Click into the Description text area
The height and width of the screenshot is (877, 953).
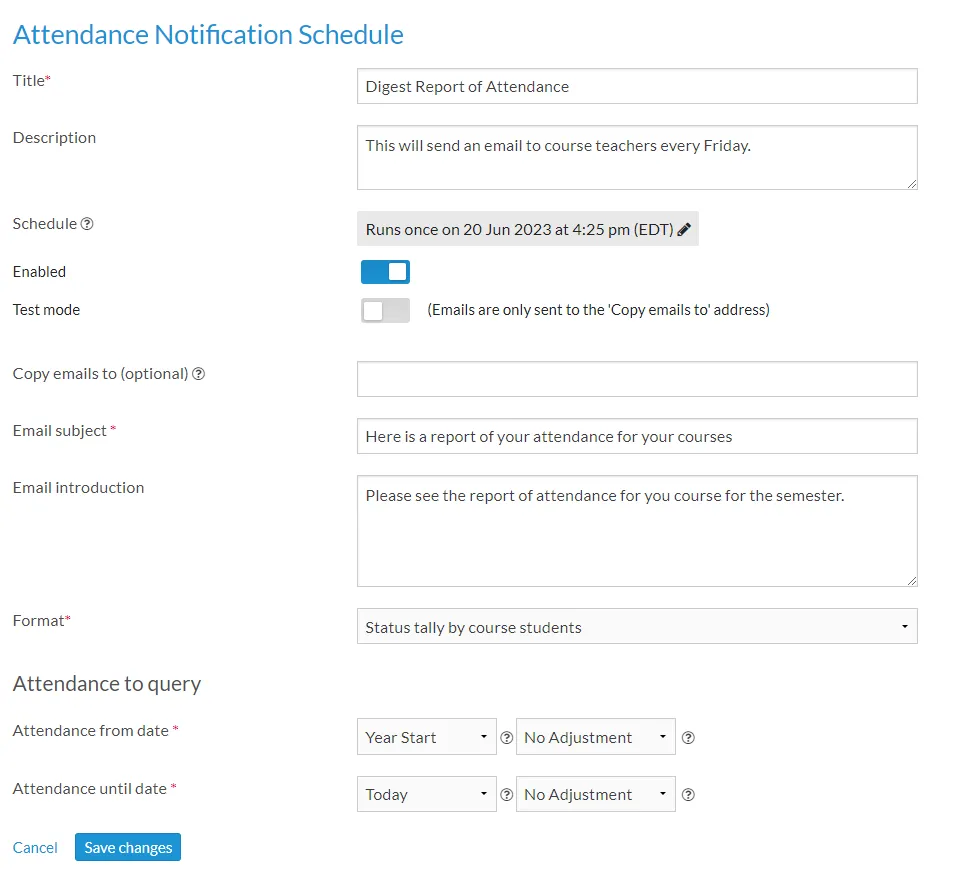pos(637,157)
